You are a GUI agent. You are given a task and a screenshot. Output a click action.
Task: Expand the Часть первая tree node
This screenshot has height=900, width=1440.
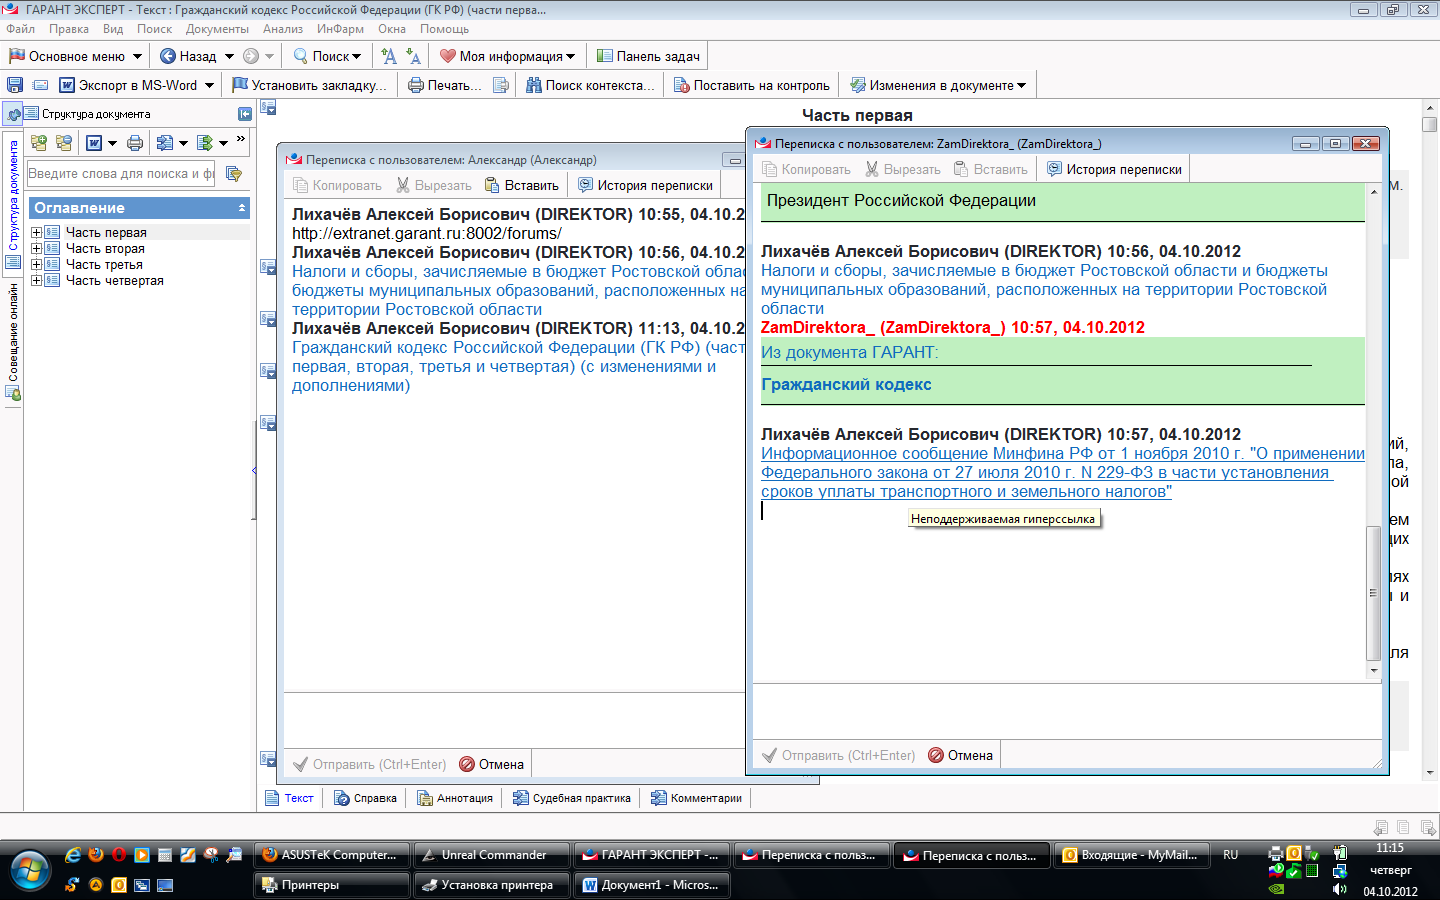click(36, 232)
